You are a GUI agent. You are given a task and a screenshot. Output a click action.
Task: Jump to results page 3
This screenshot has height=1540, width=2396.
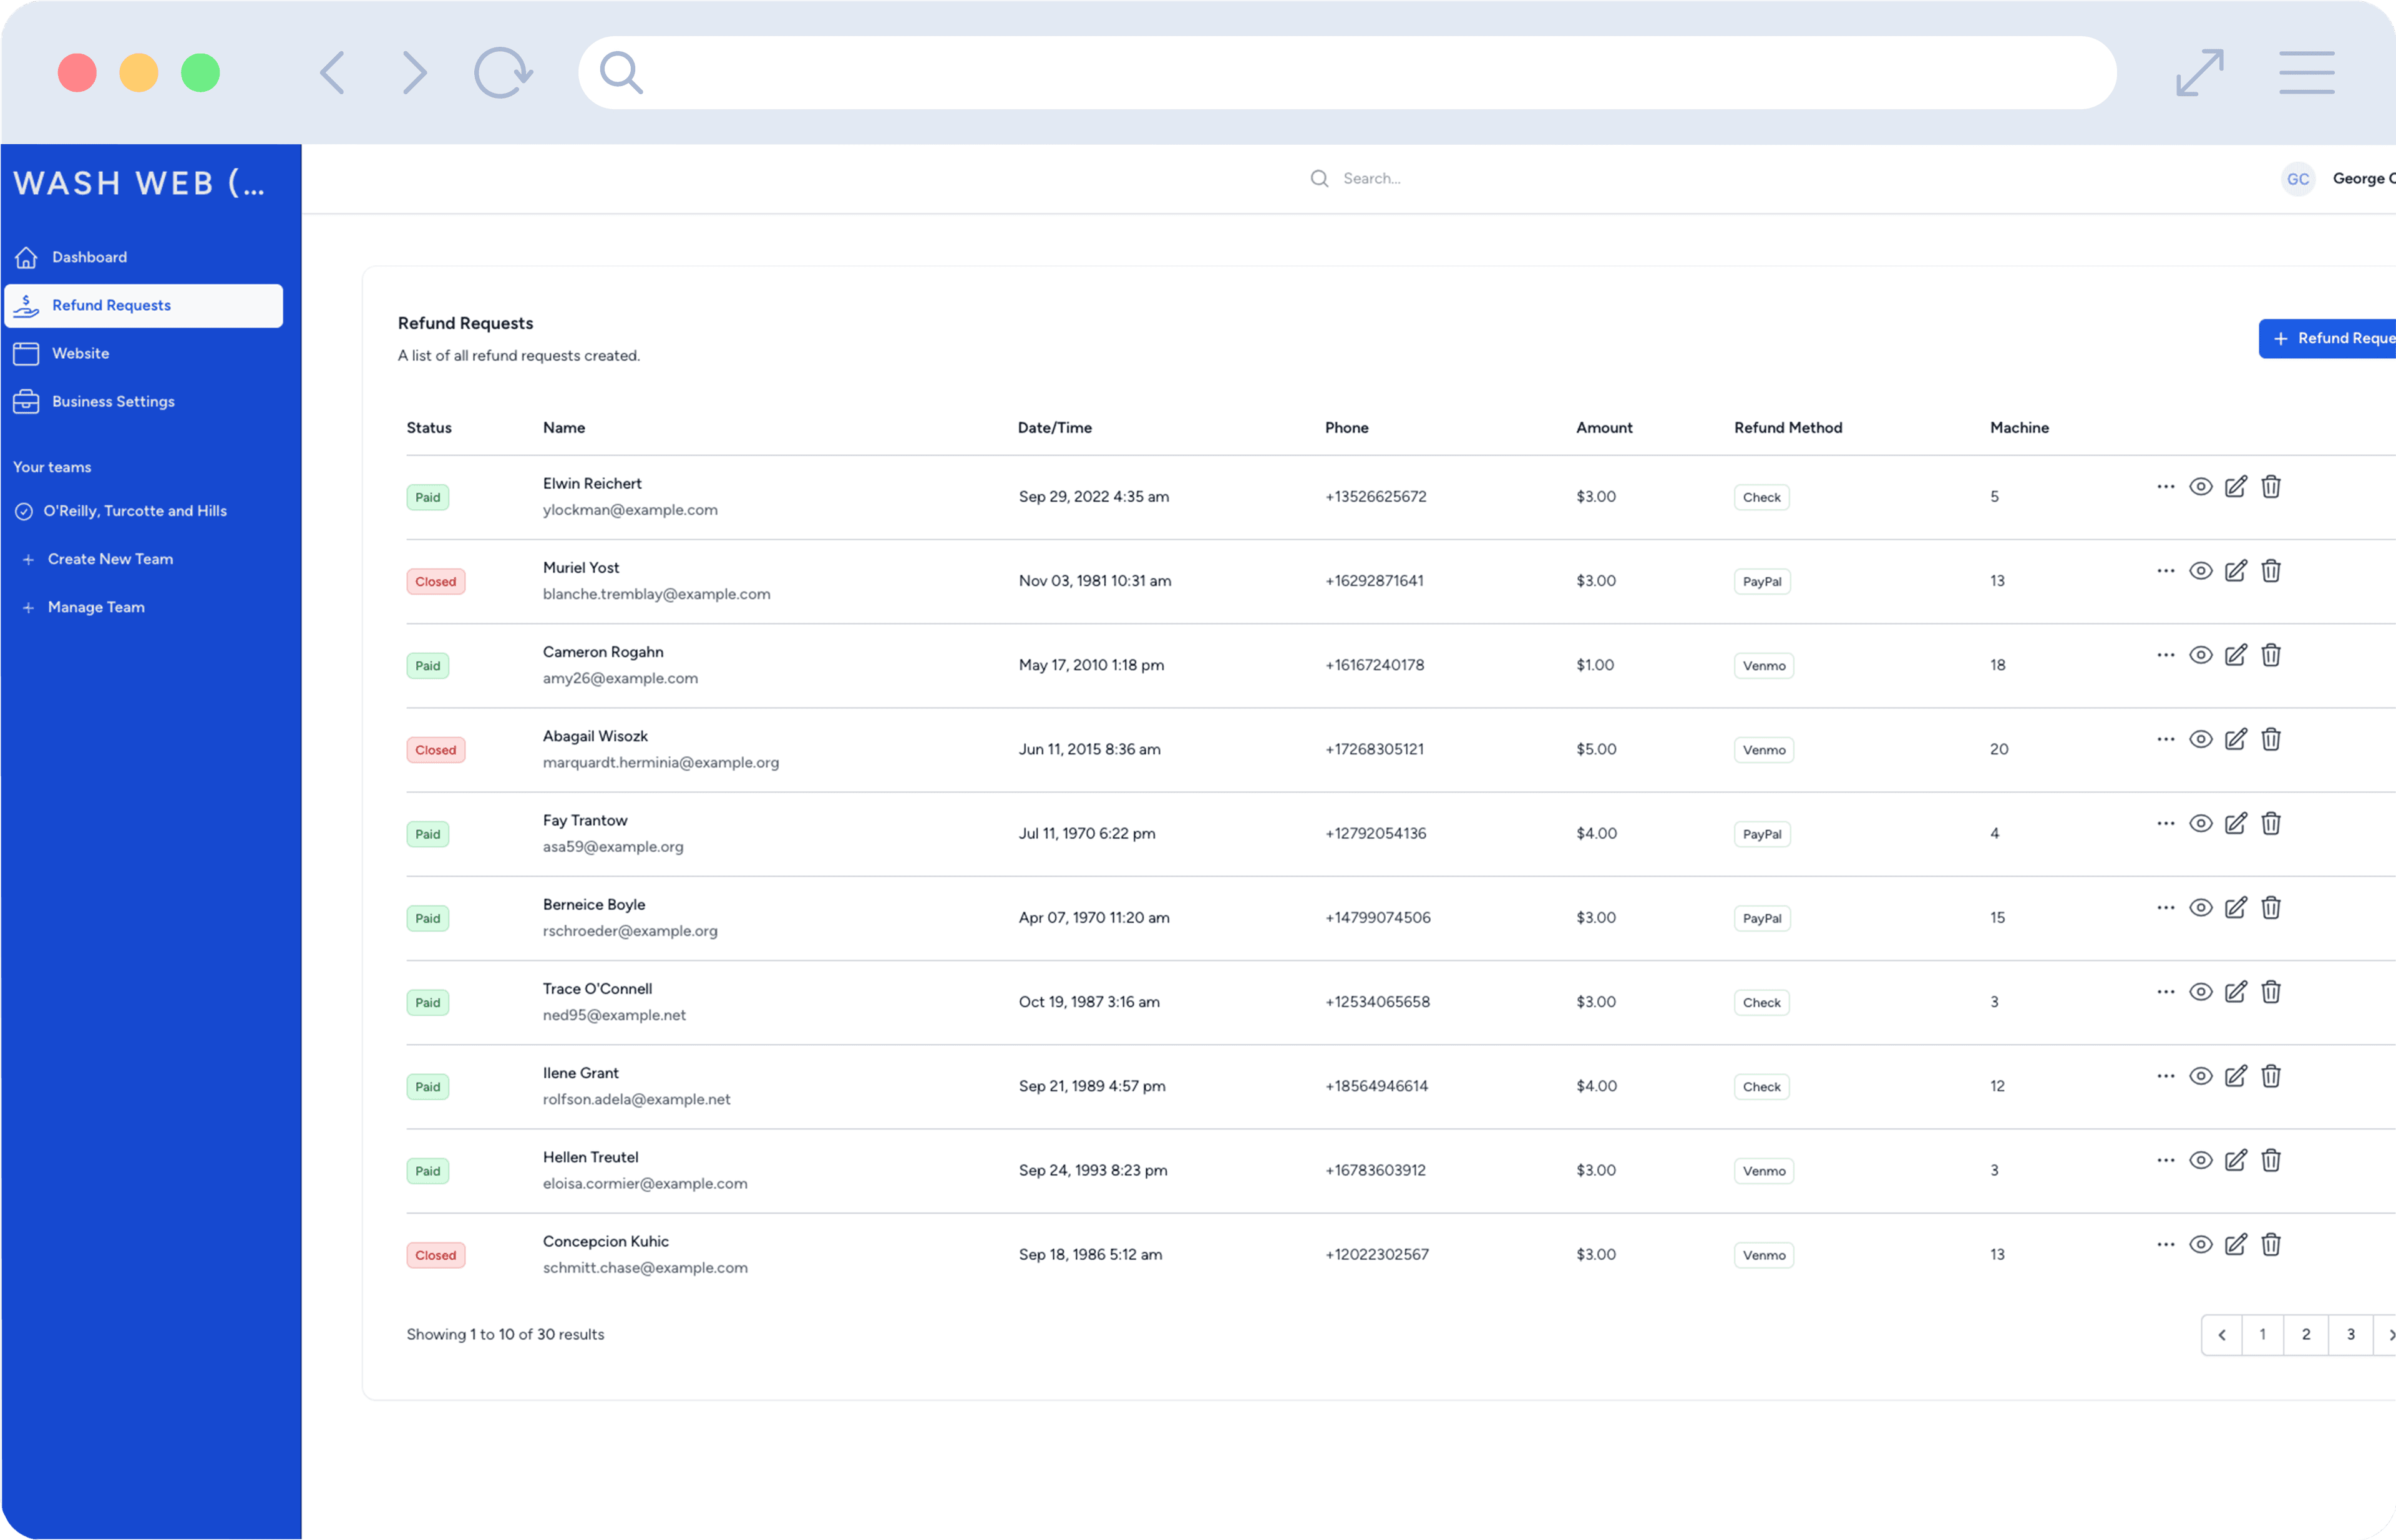pyautogui.click(x=2351, y=1335)
